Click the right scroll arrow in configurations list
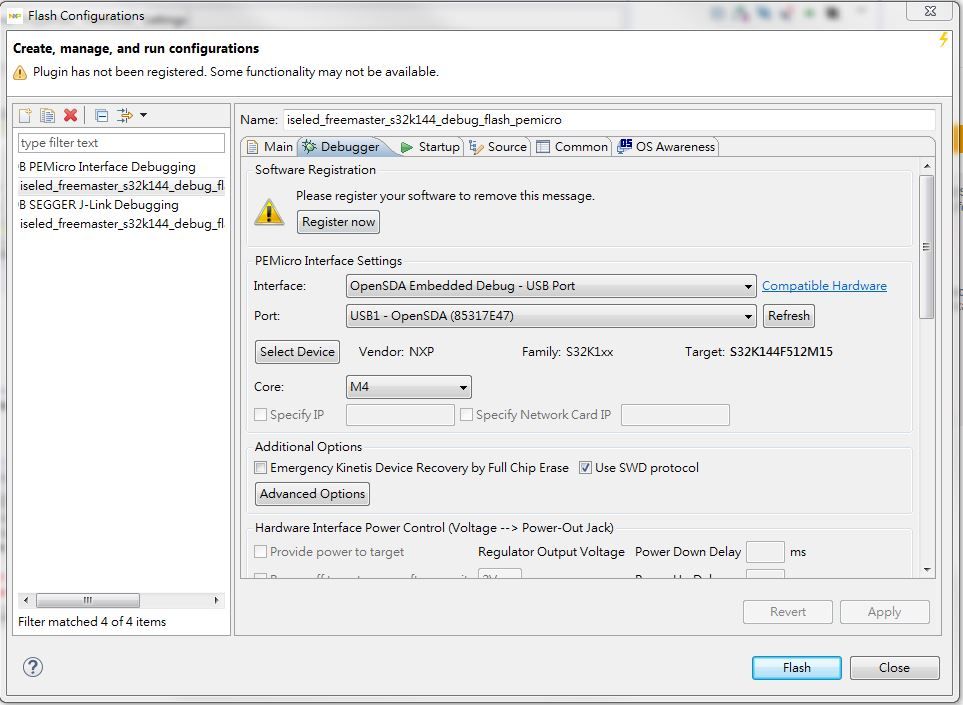Viewport: 963px width, 705px height. (x=216, y=600)
